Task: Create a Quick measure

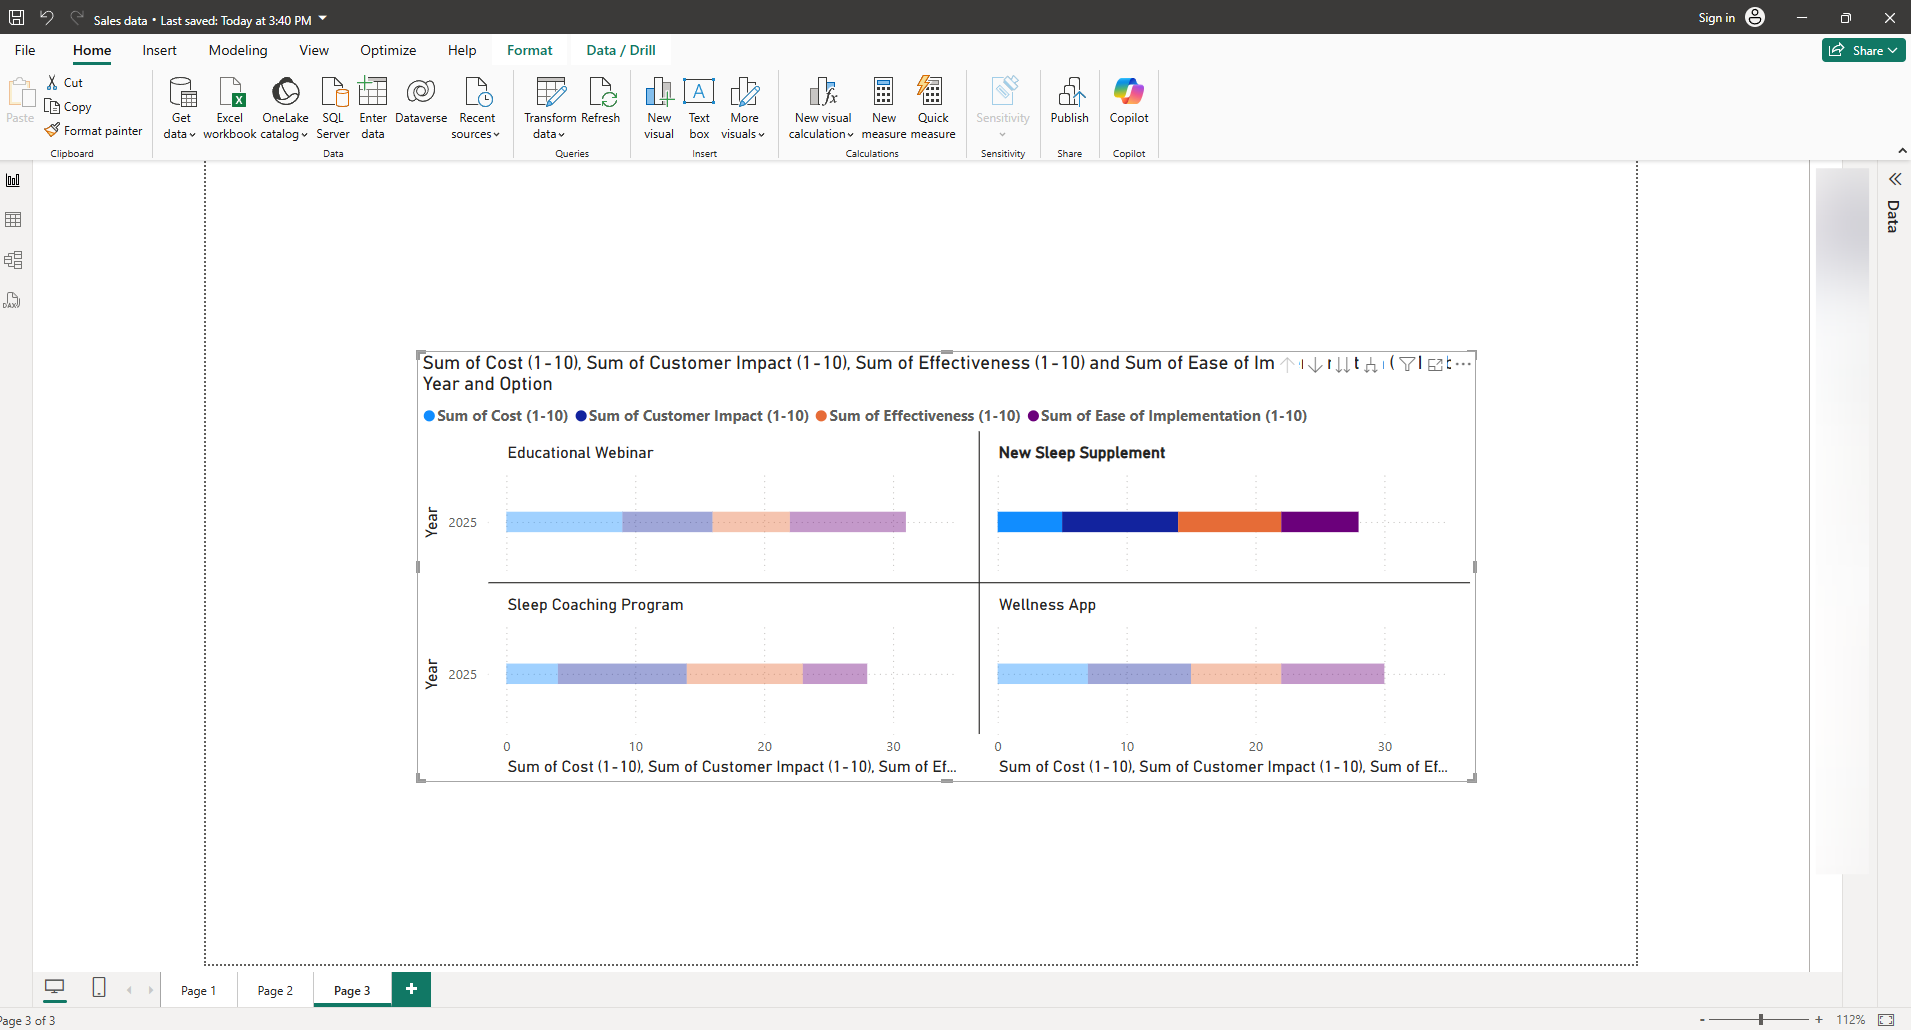Action: [933, 109]
